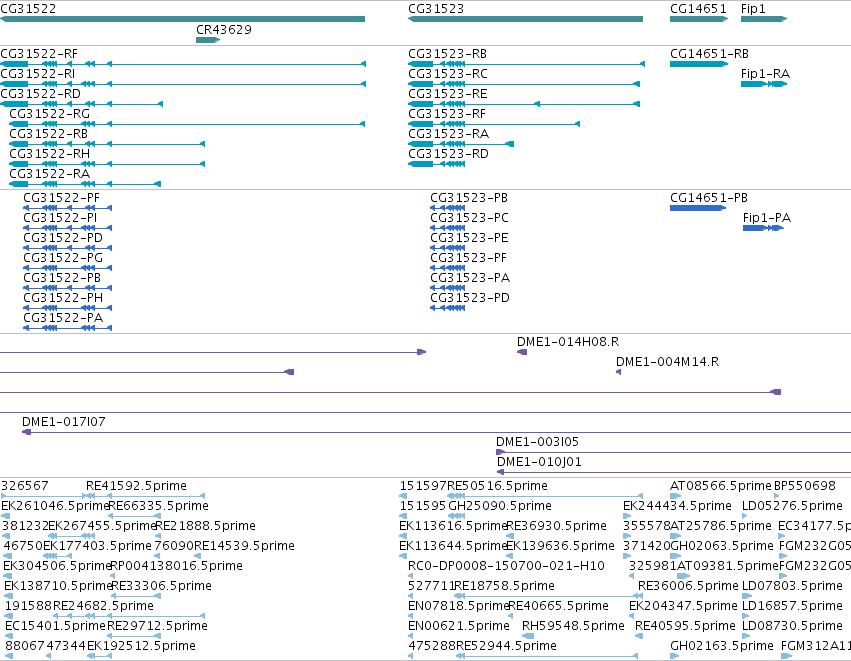
Task: Click EST label RE21888.5prime
Action: 205,526
